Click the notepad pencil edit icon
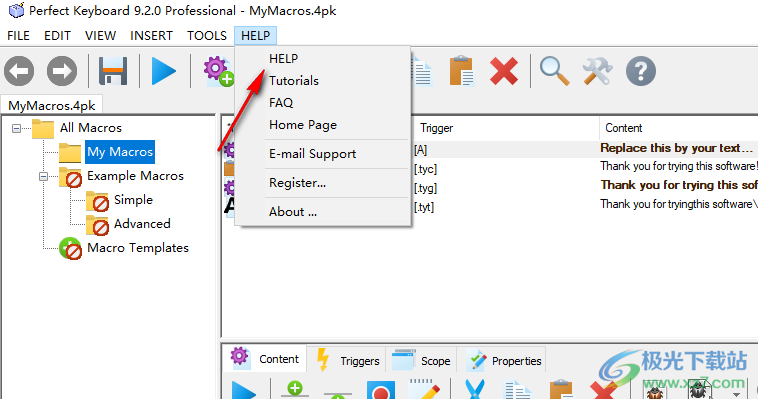Viewport: 758px width, 399px height. [424, 389]
